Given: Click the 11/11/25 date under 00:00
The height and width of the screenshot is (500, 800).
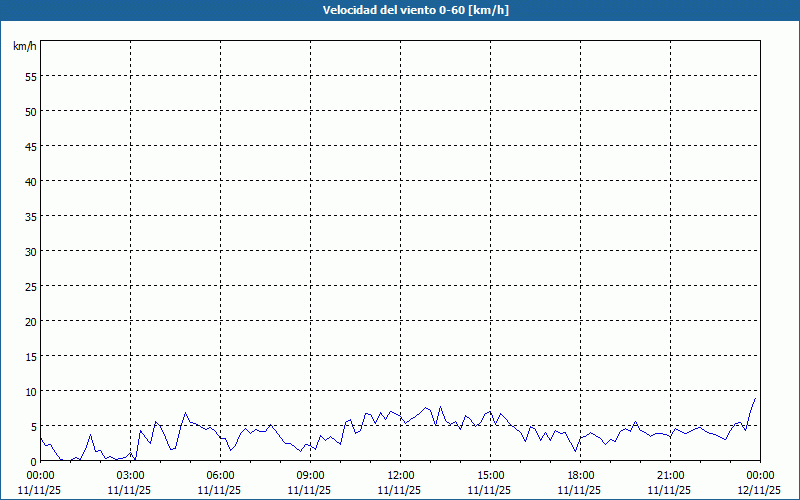Looking at the screenshot, I should click(40, 490).
